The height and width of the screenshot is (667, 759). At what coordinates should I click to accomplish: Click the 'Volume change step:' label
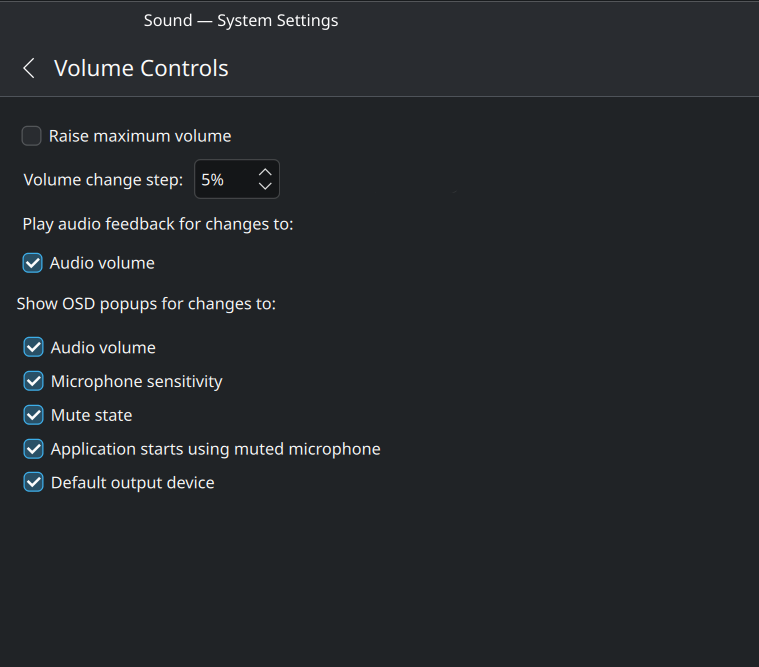tap(103, 180)
